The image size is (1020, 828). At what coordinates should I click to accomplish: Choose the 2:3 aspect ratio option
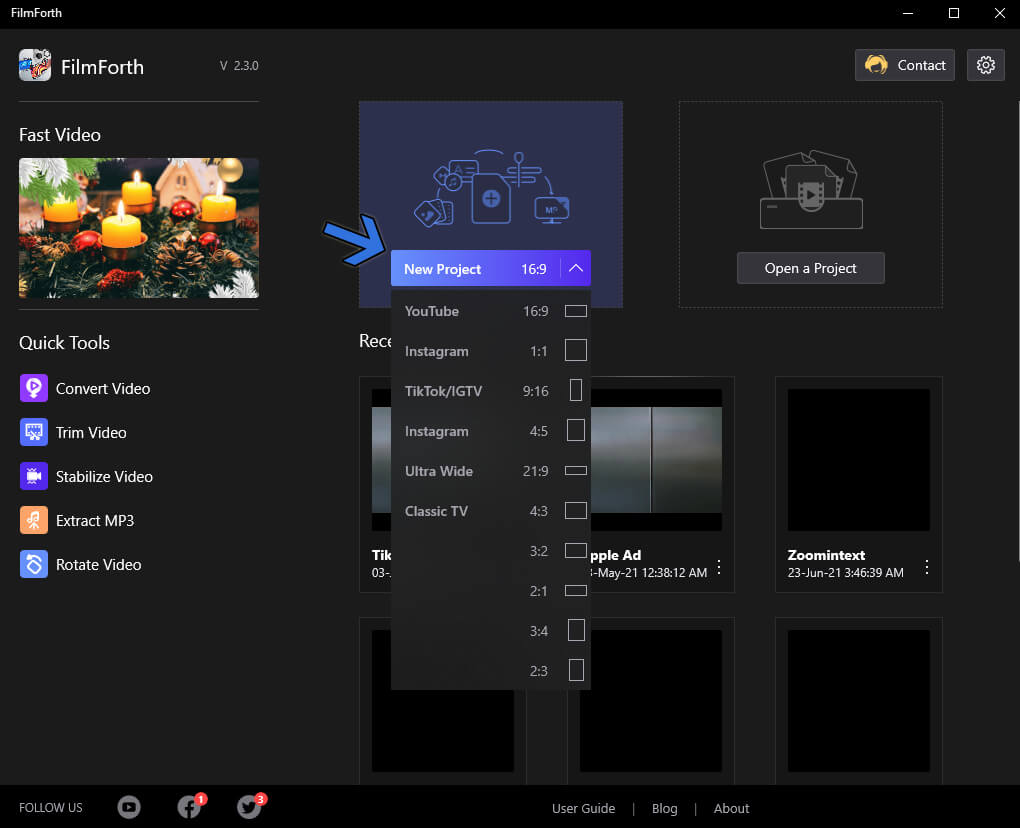[491, 671]
